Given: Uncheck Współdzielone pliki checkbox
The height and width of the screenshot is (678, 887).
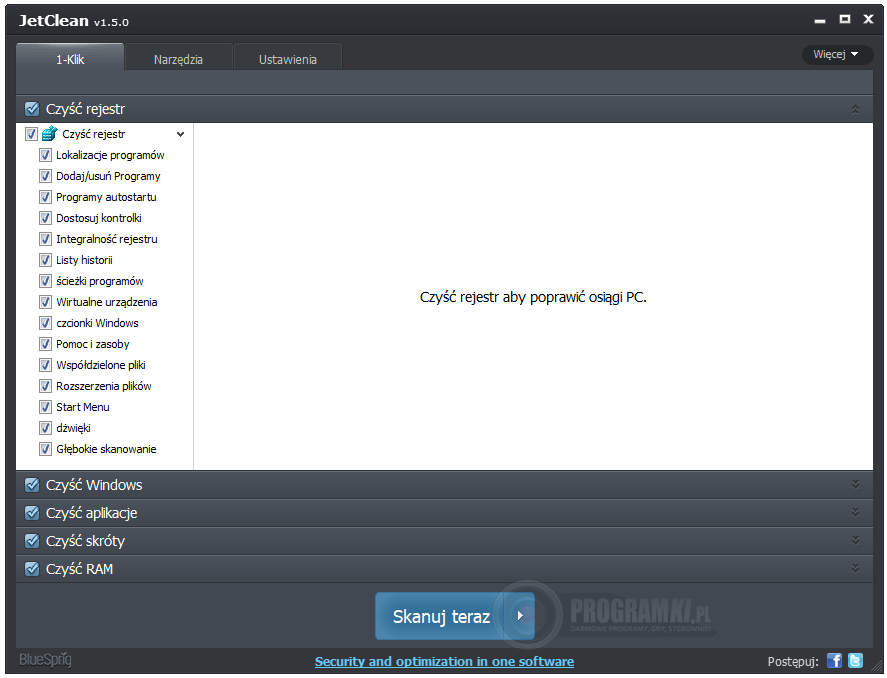Looking at the screenshot, I should pos(45,365).
